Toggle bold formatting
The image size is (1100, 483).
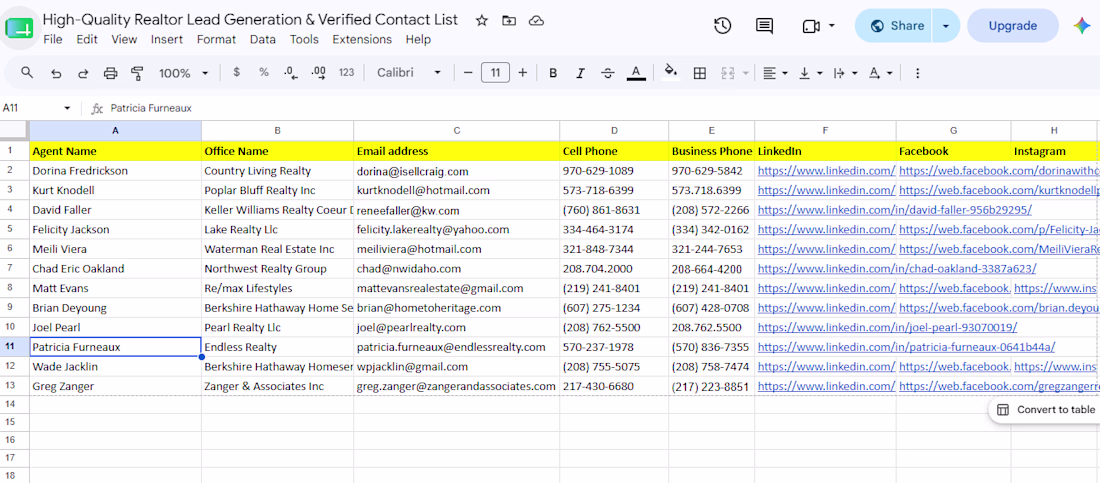pyautogui.click(x=553, y=73)
